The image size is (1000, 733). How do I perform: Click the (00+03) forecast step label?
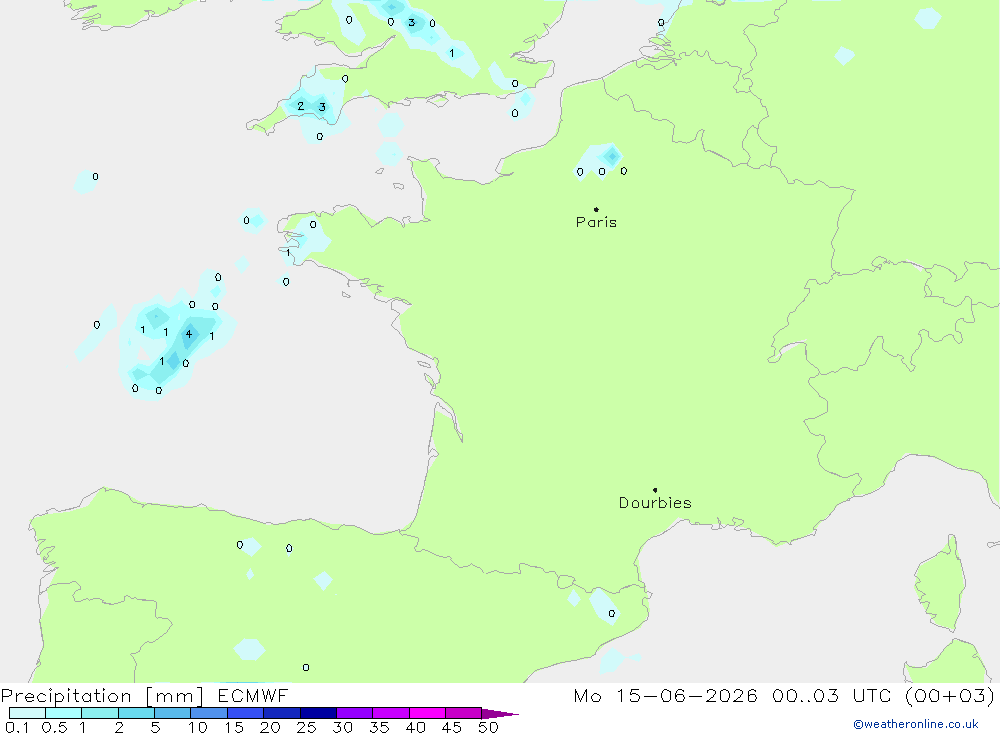pyautogui.click(x=950, y=696)
